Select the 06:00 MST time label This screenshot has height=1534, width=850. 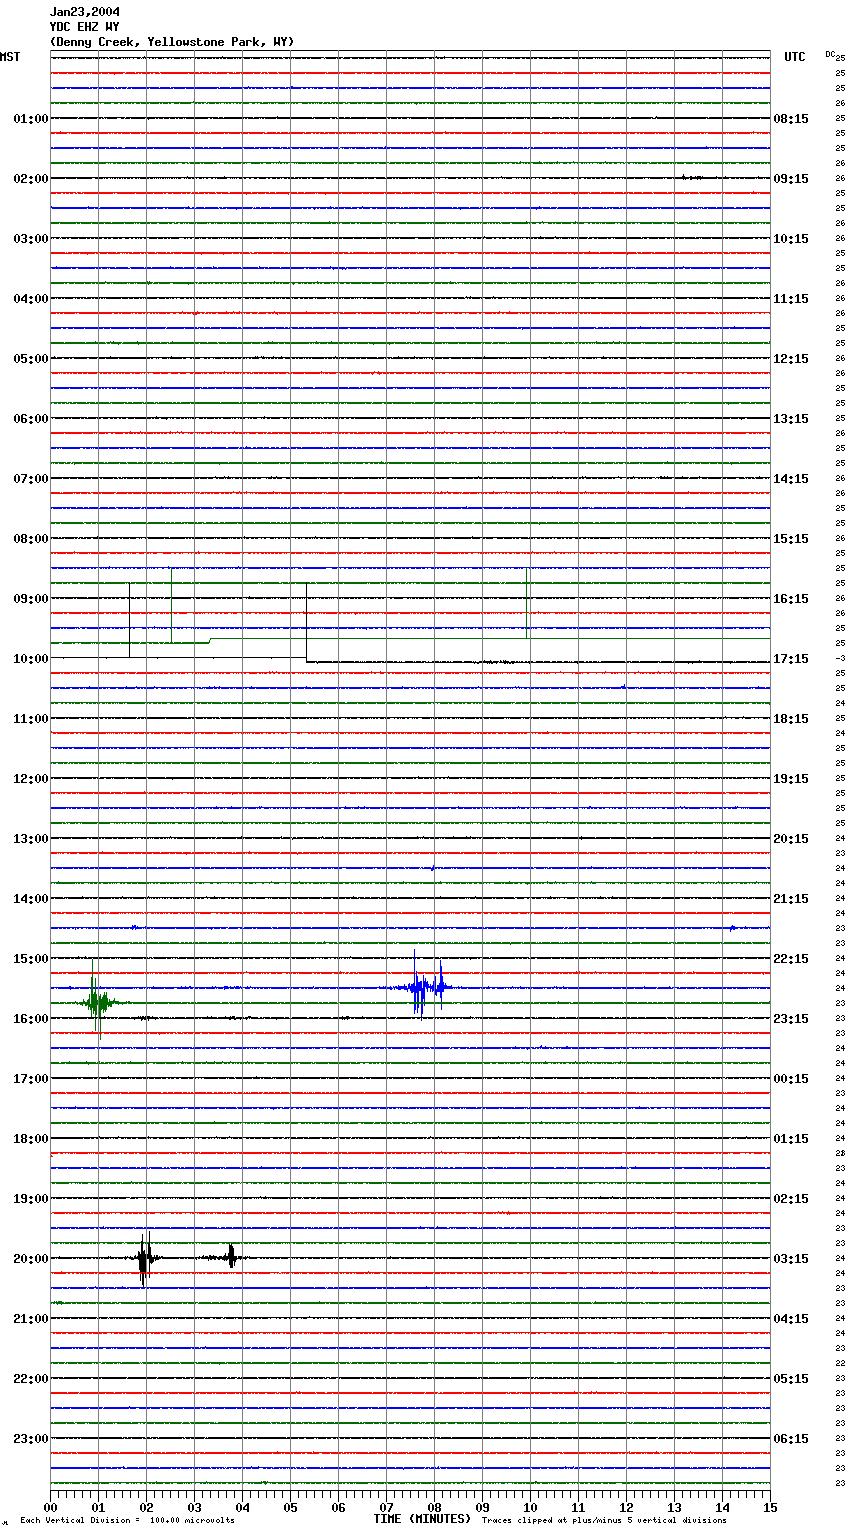[x=31, y=419]
